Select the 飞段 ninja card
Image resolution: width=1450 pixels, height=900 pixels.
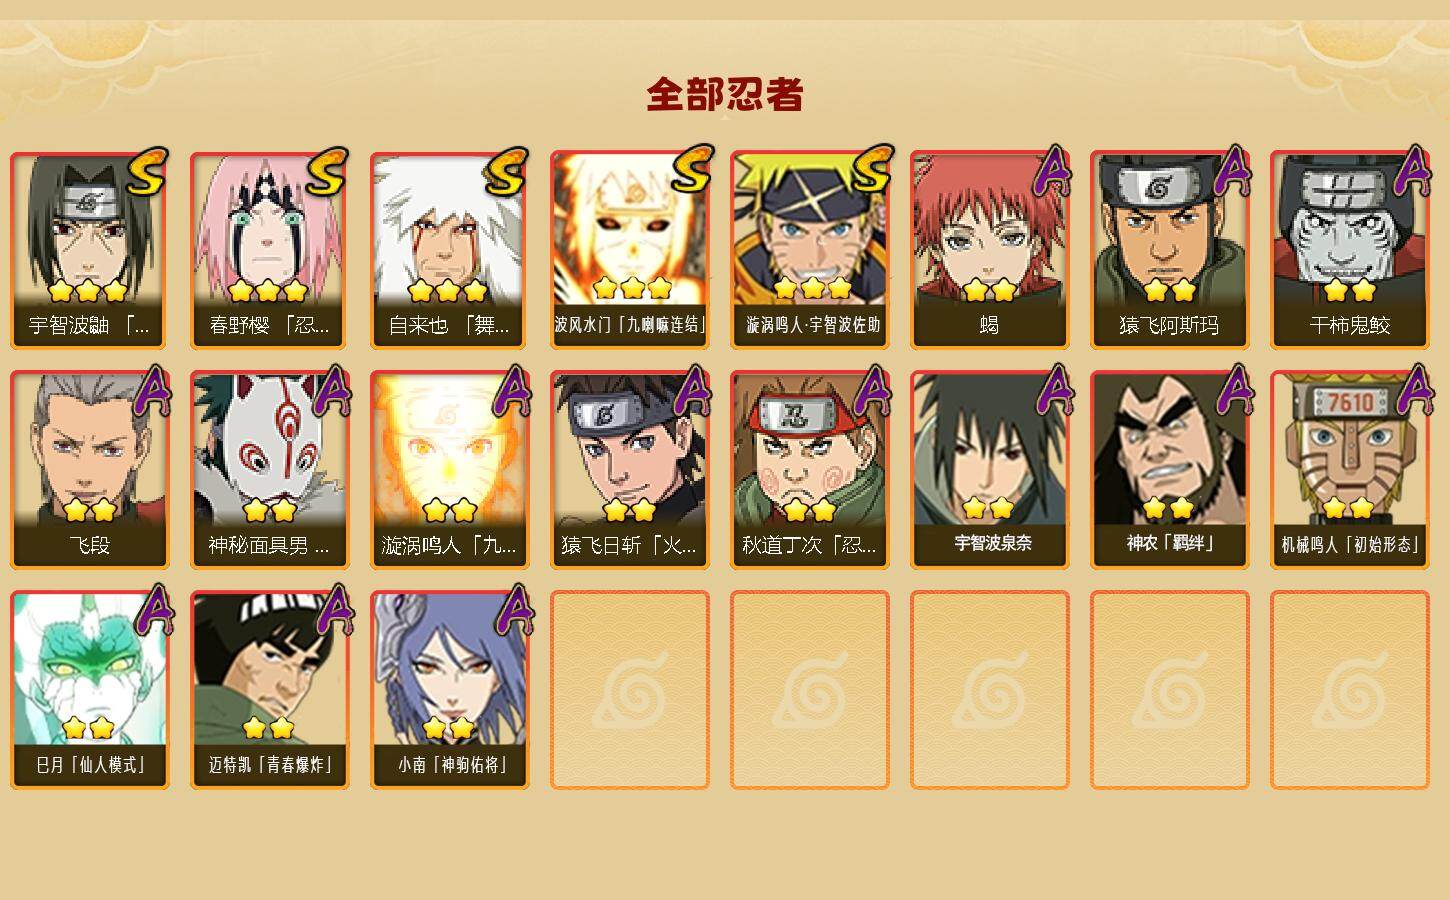pos(89,470)
